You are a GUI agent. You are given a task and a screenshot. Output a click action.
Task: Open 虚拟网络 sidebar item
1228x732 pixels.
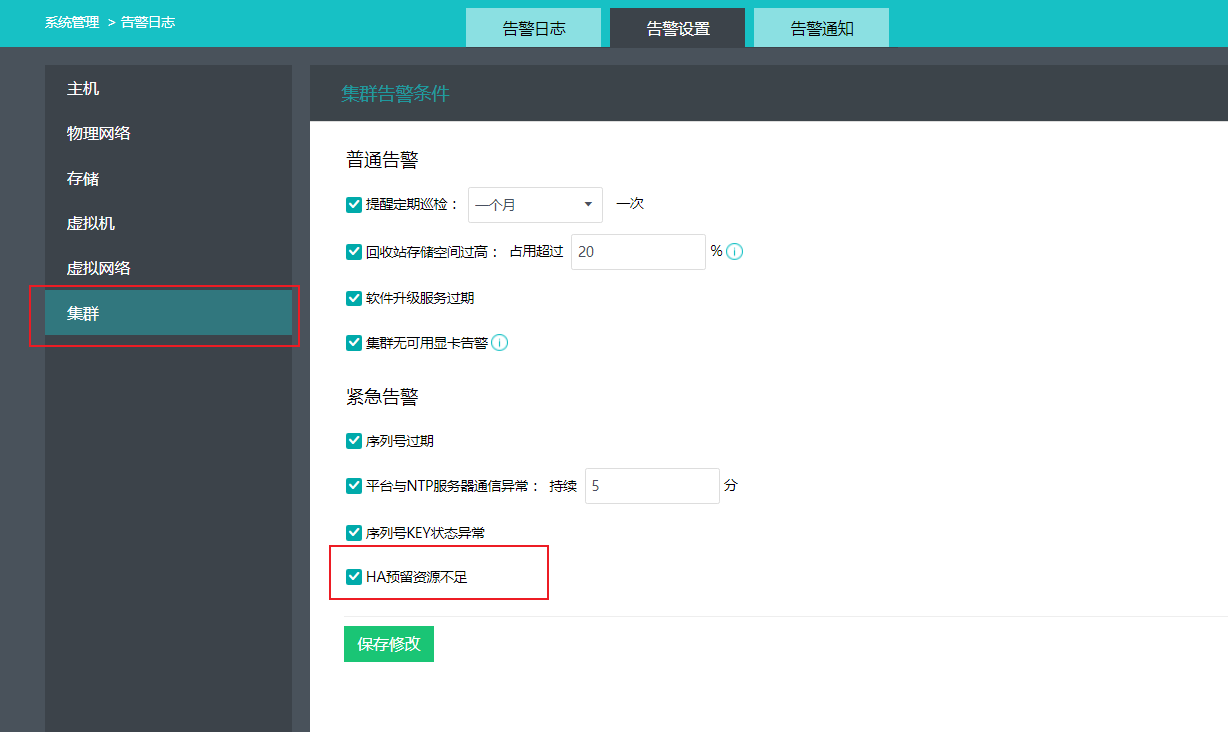click(x=168, y=268)
